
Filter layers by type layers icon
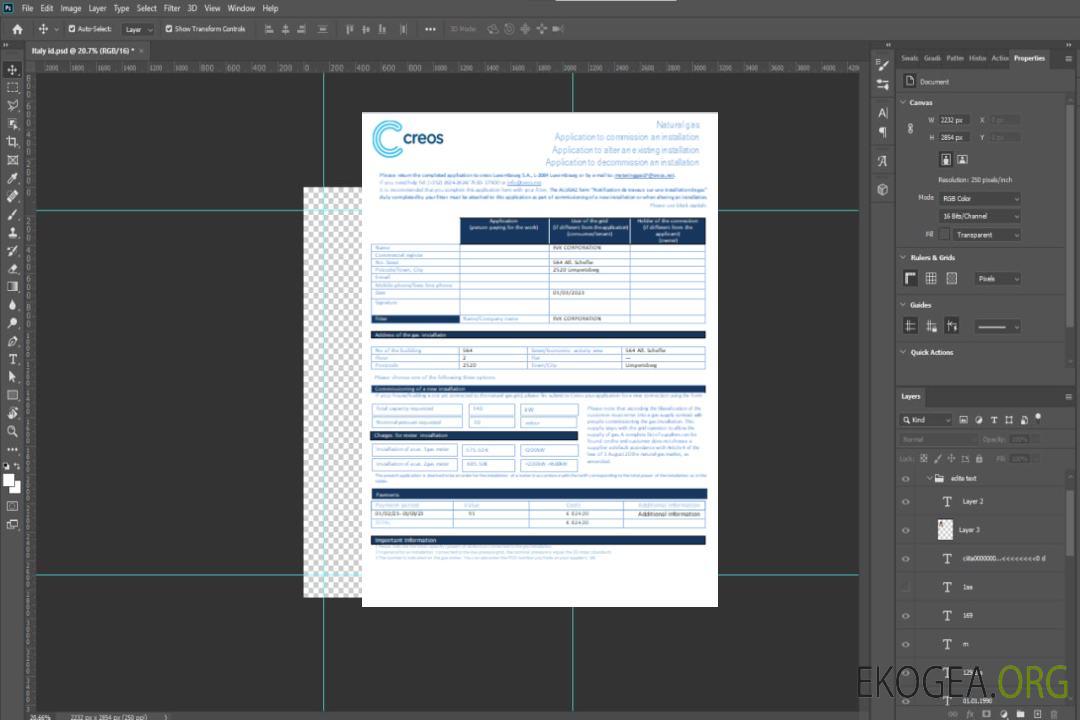(995, 420)
